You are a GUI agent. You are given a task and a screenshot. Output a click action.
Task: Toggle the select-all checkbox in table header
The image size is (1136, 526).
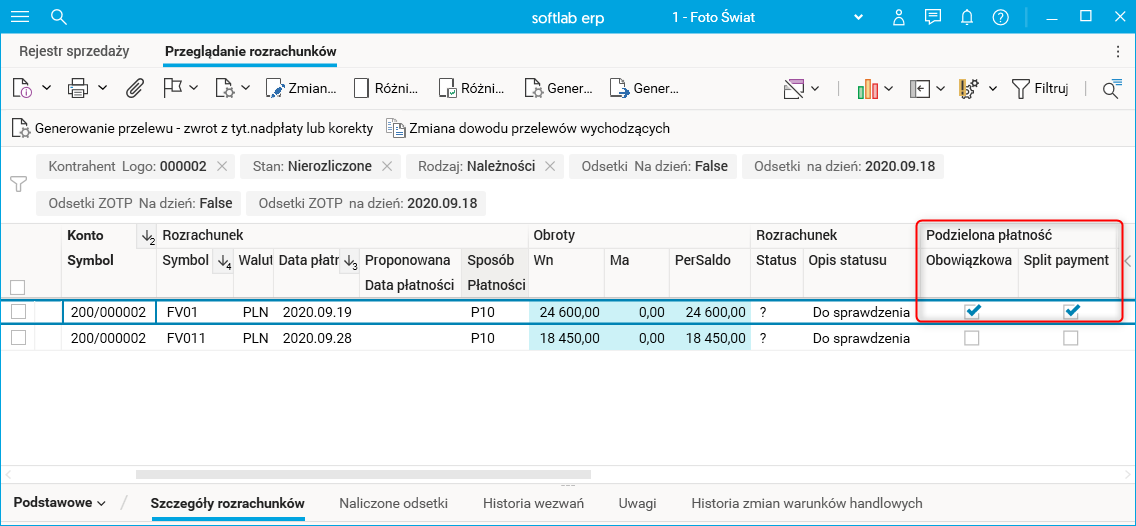click(18, 288)
